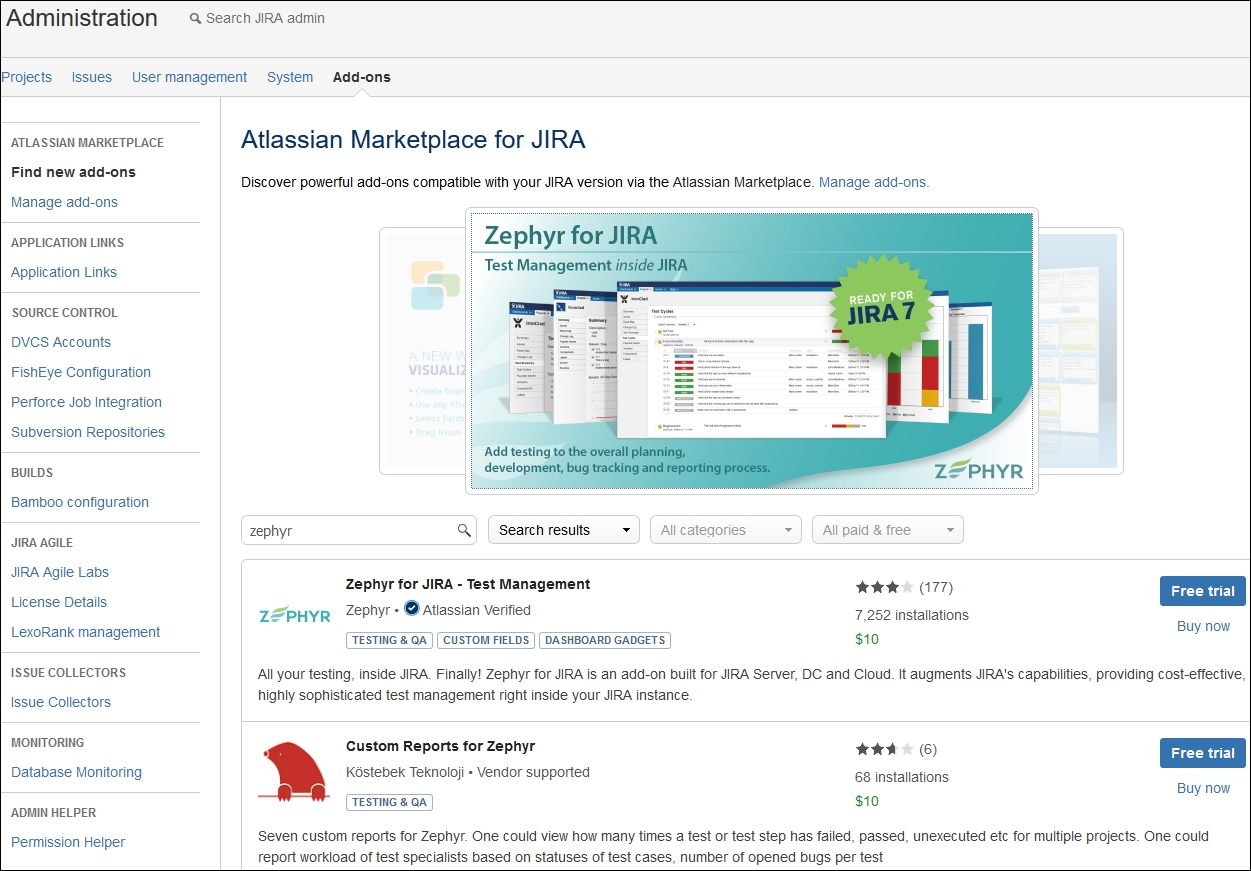The height and width of the screenshot is (871, 1251).
Task: Open LexoRank management
Action: click(x=85, y=632)
